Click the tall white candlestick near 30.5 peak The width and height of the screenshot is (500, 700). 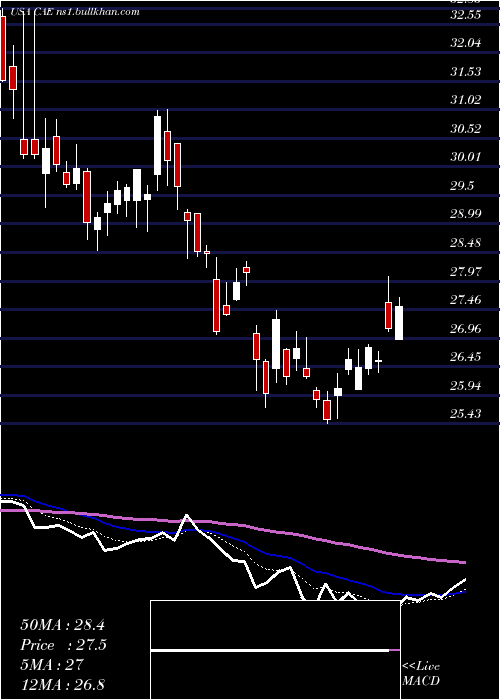coord(158,146)
